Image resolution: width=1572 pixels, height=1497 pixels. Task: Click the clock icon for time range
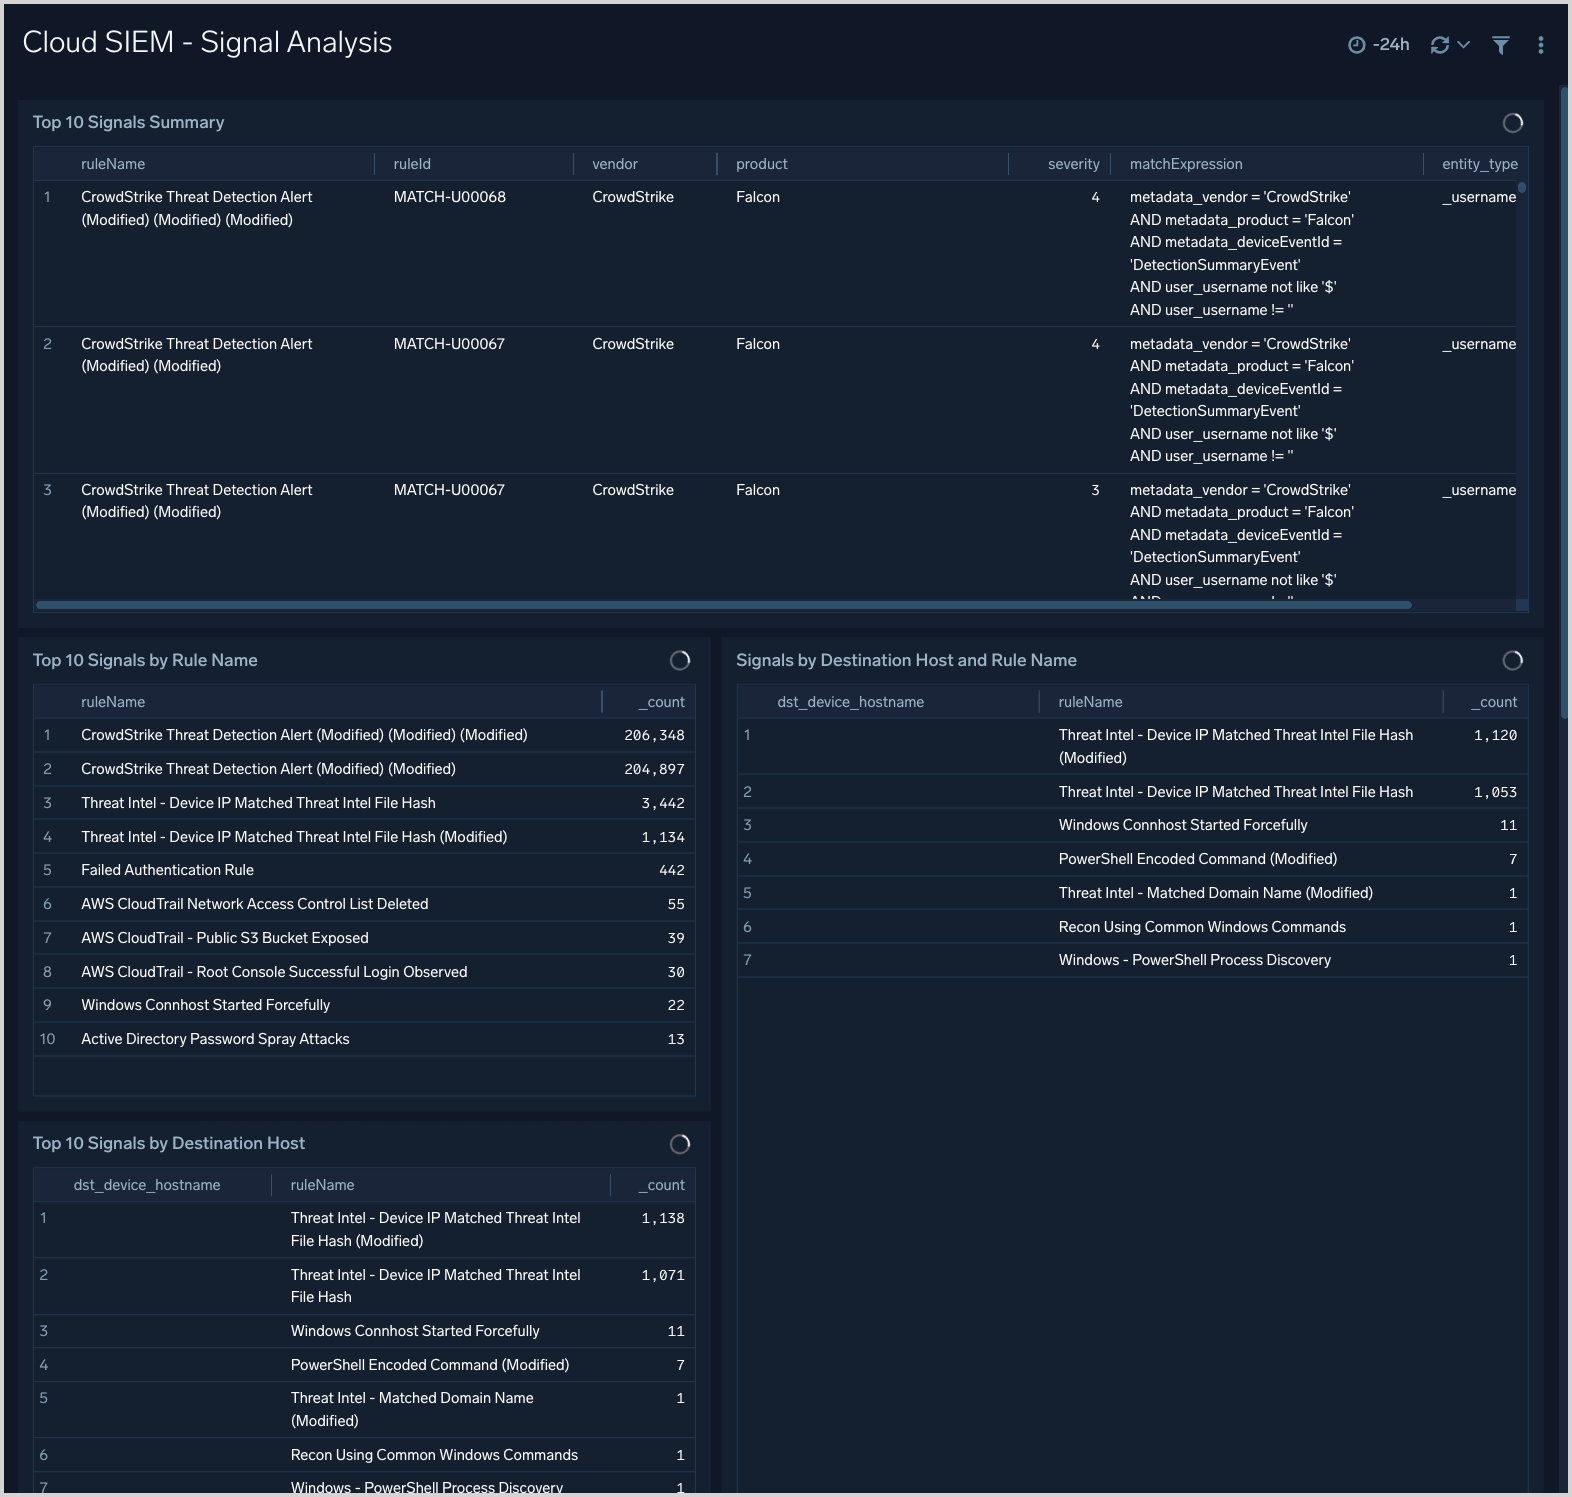(x=1356, y=45)
